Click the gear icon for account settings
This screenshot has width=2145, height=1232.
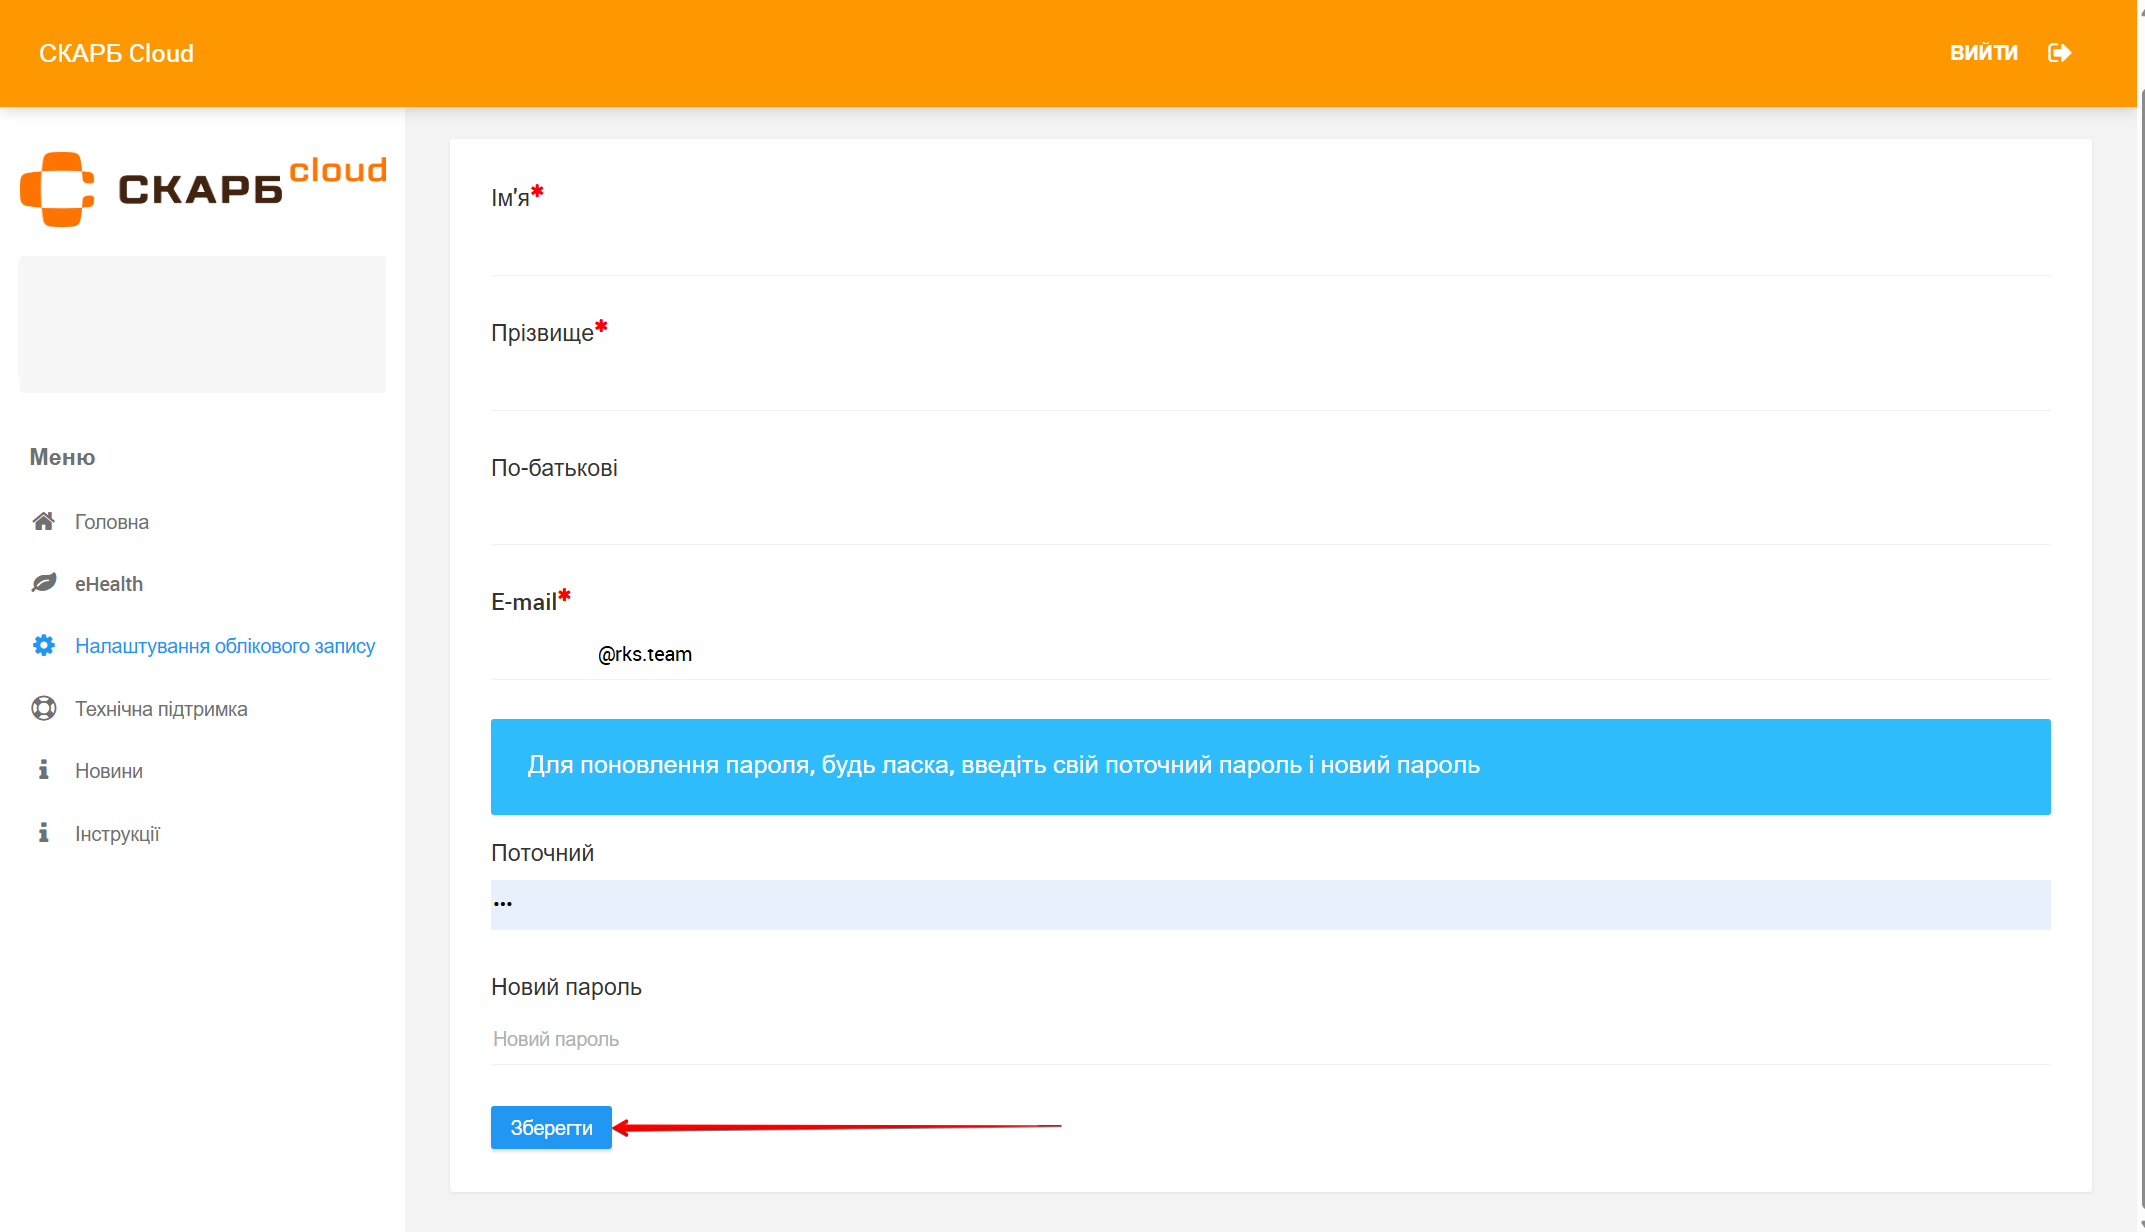43,646
